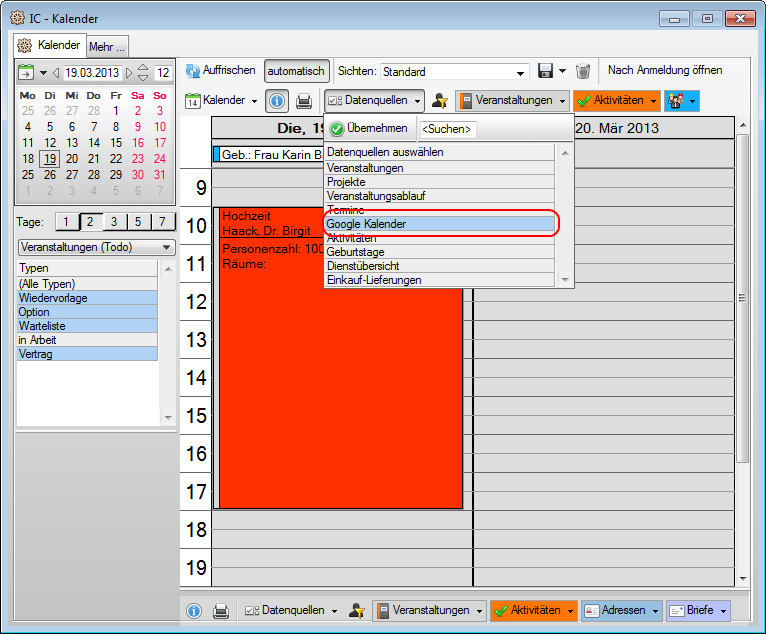This screenshot has height=634, width=766.
Task: Go to previous day with left arrow
Action: (x=56, y=73)
